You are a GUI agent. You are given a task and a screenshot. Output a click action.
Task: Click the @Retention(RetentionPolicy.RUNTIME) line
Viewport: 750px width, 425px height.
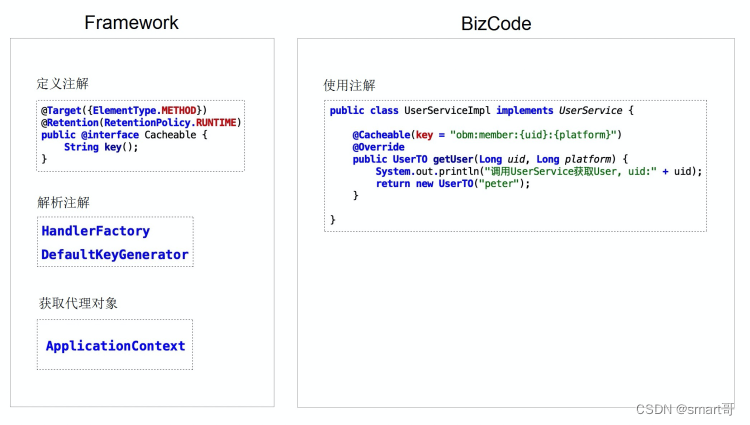coord(141,123)
